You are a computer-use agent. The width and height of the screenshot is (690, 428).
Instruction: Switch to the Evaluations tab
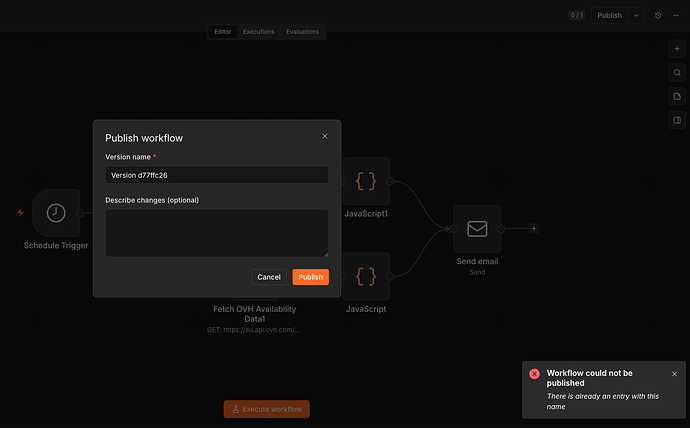[x=302, y=32]
